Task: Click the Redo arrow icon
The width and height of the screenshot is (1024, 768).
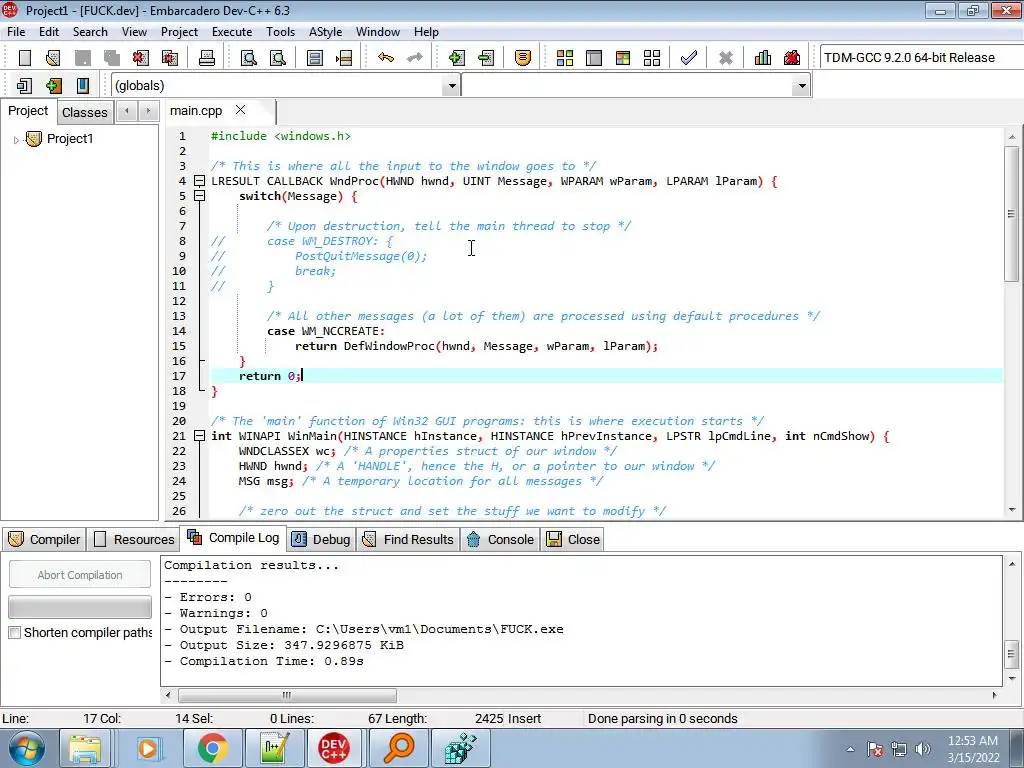Action: coord(415,57)
